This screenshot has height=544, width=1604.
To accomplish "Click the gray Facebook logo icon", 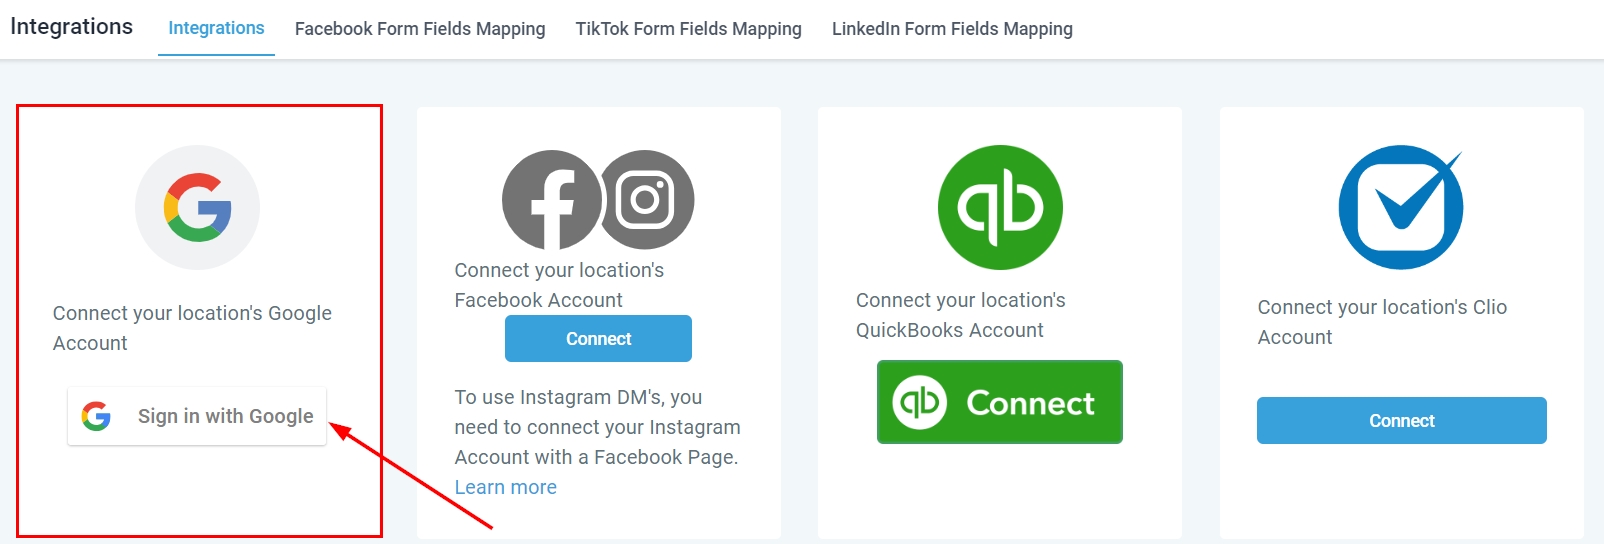I will tap(552, 200).
